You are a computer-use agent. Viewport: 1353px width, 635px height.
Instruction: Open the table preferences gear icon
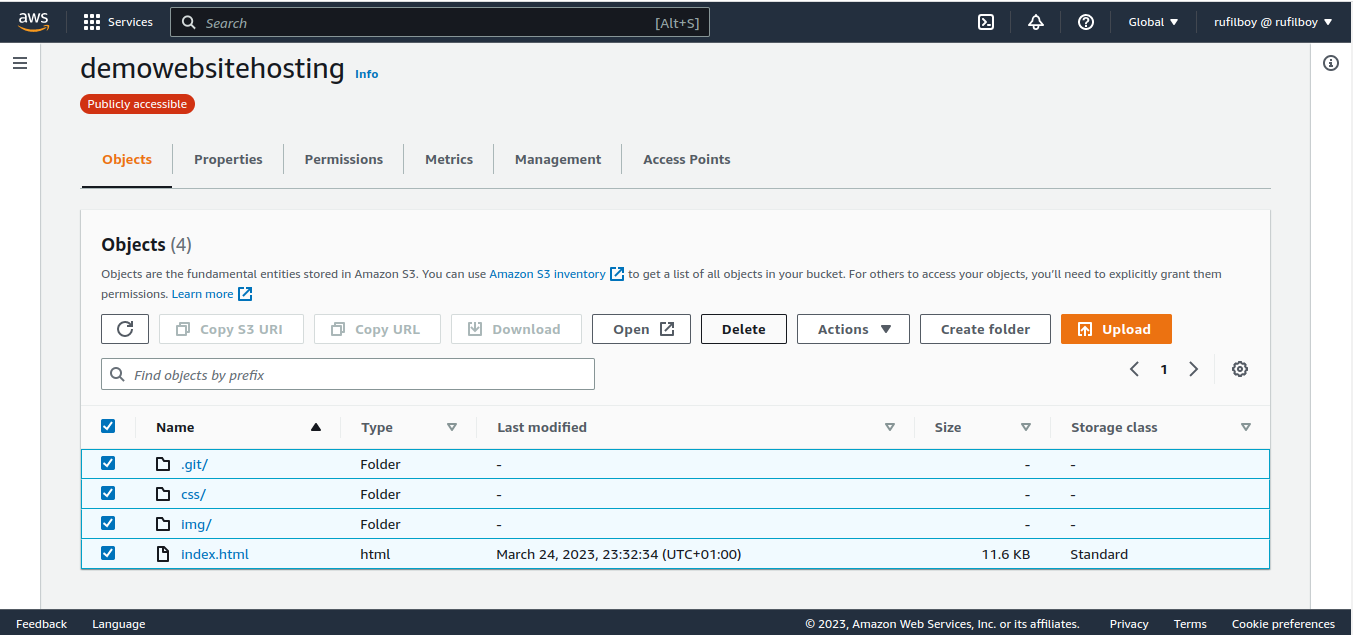click(1240, 369)
